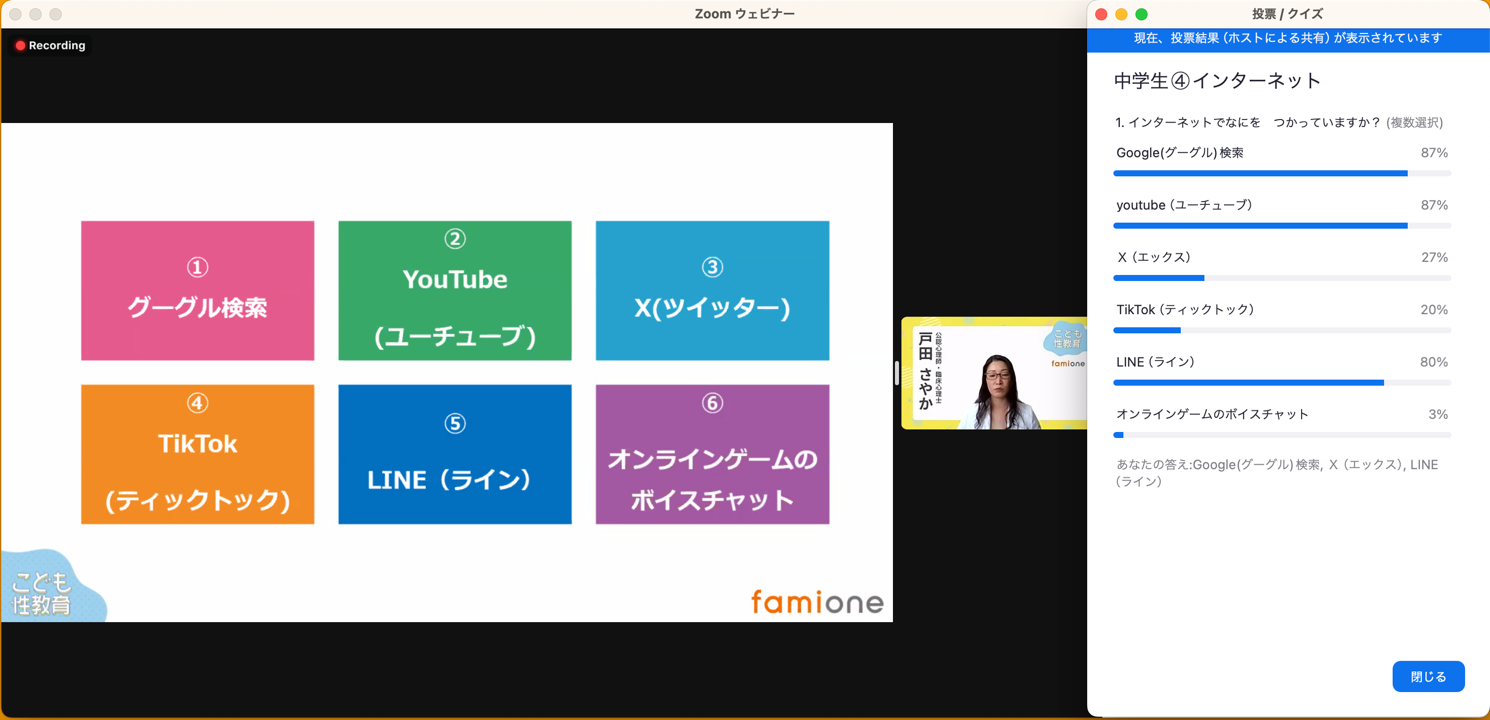The height and width of the screenshot is (720, 1490).
Task: Click the purple オンラインゲームのボイスチャット tile
Action: pos(712,454)
